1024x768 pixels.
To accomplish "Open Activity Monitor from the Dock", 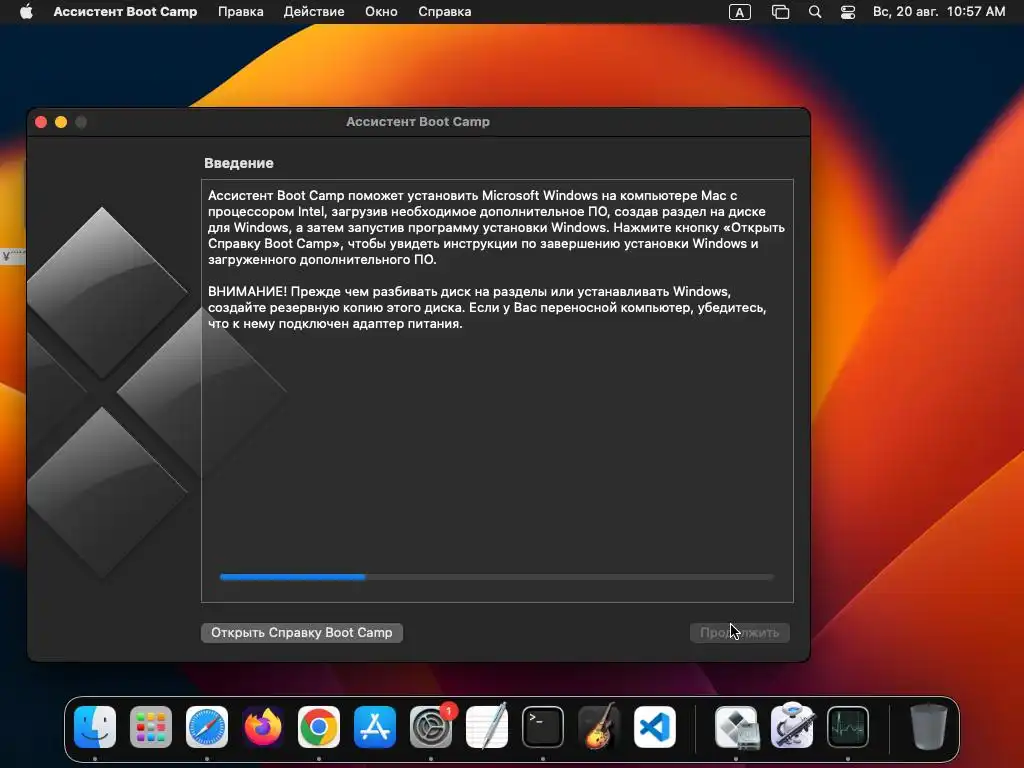I will (848, 727).
